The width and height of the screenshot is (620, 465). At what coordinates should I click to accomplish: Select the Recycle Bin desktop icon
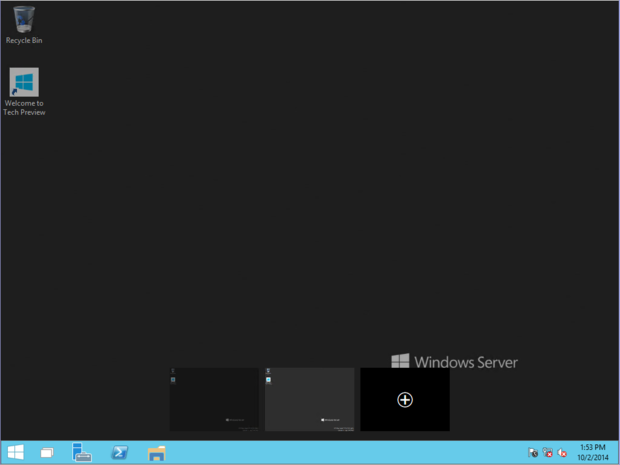pyautogui.click(x=24, y=25)
